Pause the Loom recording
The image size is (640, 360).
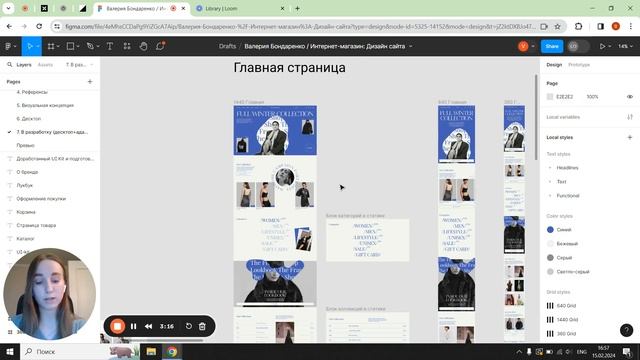pos(133,327)
